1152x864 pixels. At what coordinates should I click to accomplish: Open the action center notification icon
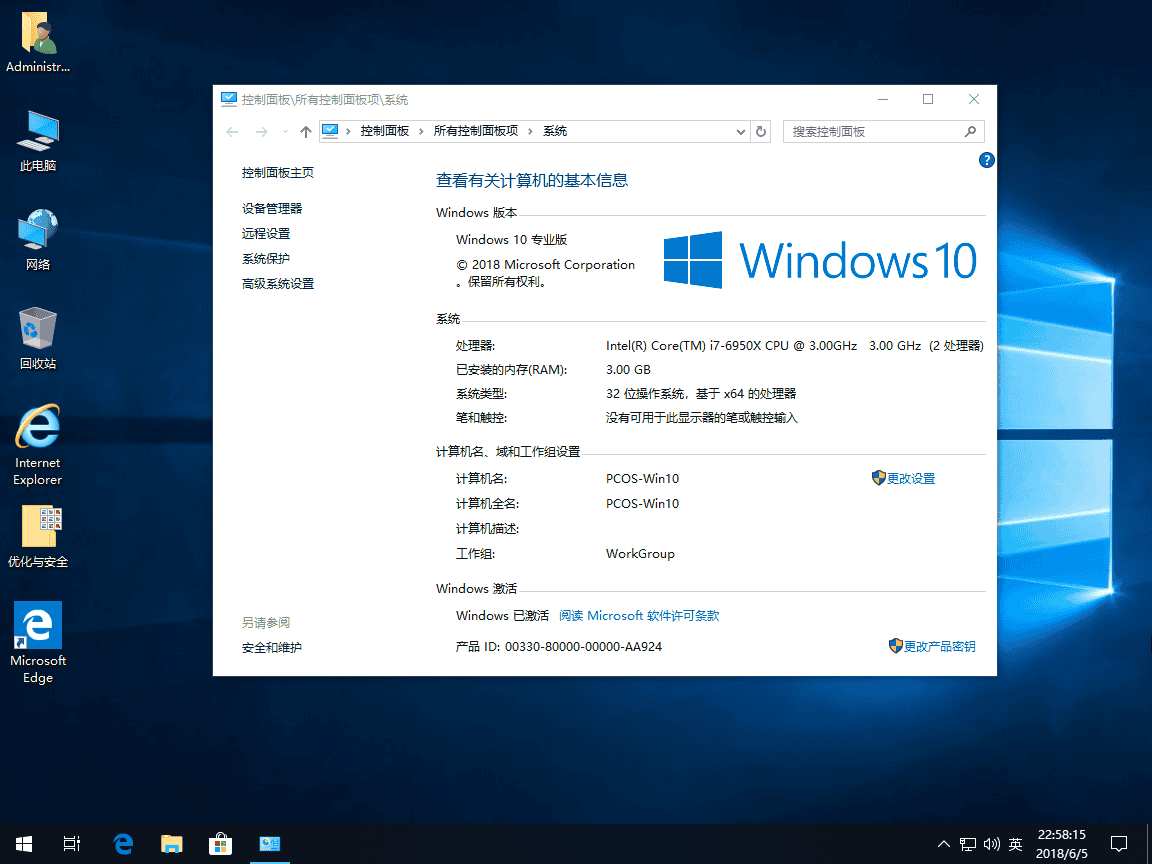tap(1118, 844)
